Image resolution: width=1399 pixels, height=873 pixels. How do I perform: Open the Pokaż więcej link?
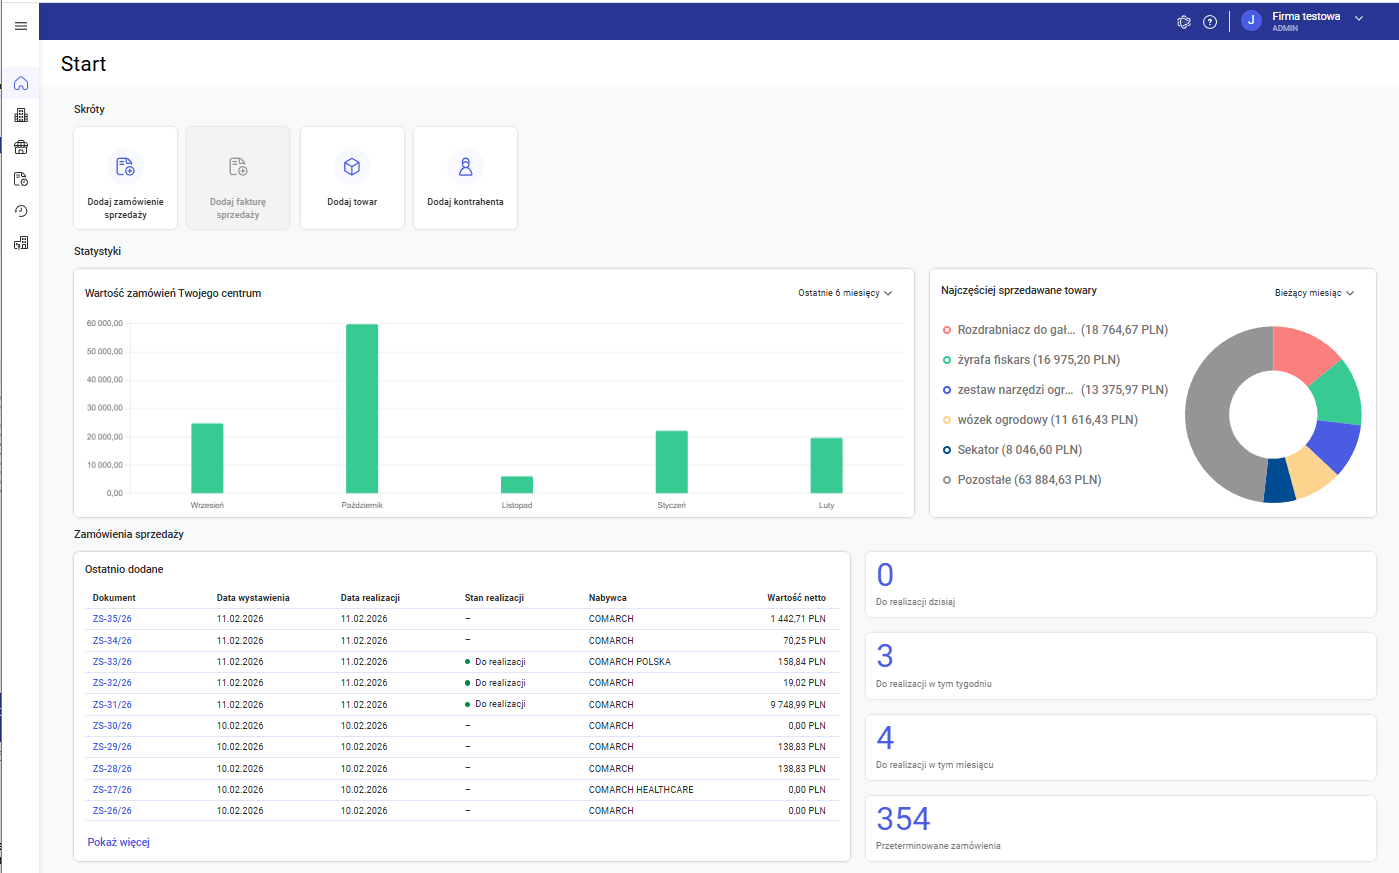(118, 842)
